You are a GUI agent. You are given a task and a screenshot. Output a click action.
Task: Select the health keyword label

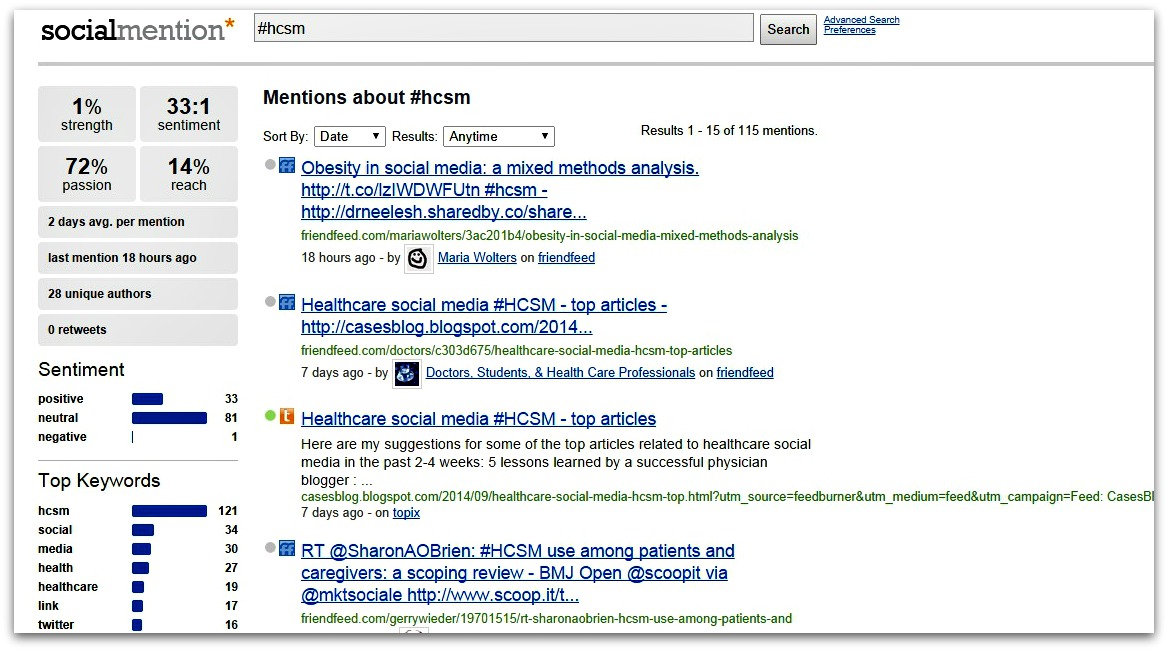[x=56, y=568]
